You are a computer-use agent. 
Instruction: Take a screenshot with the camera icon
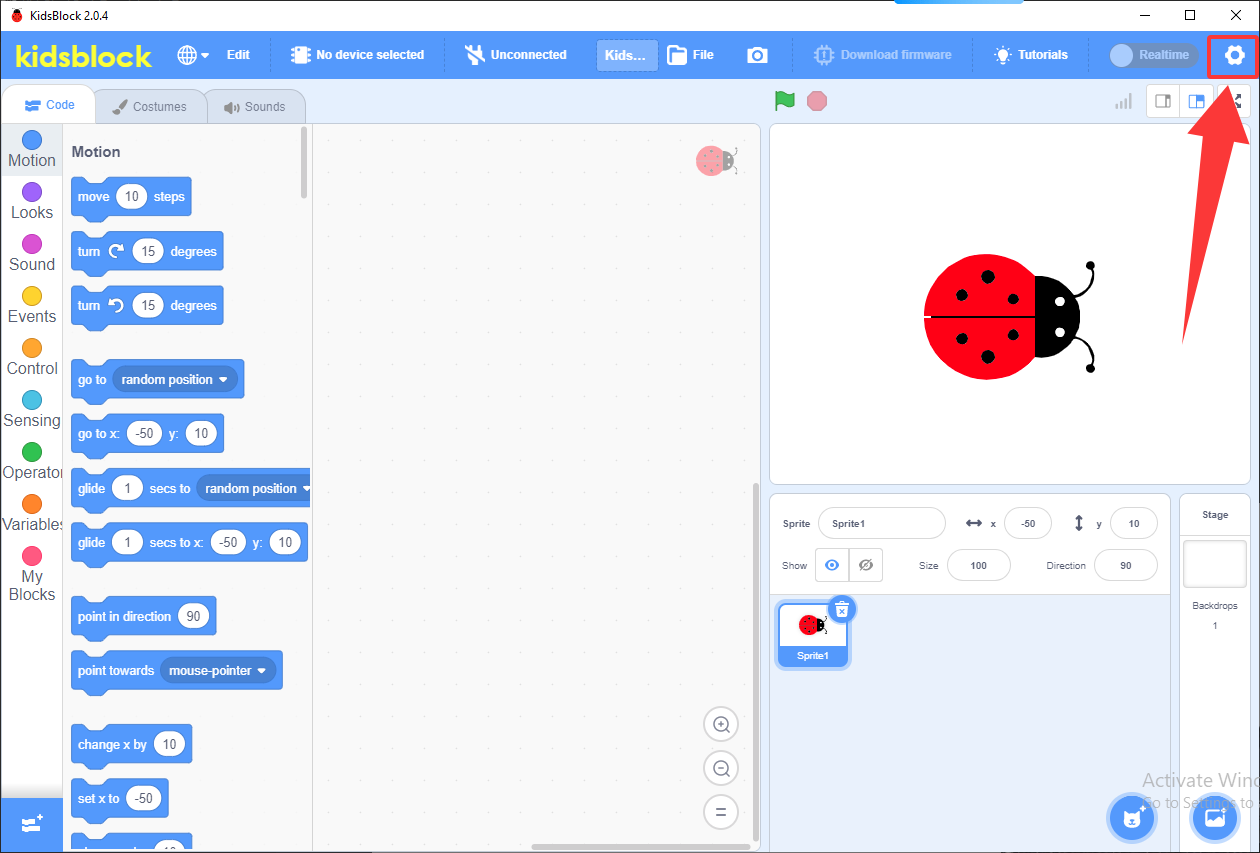(x=757, y=55)
